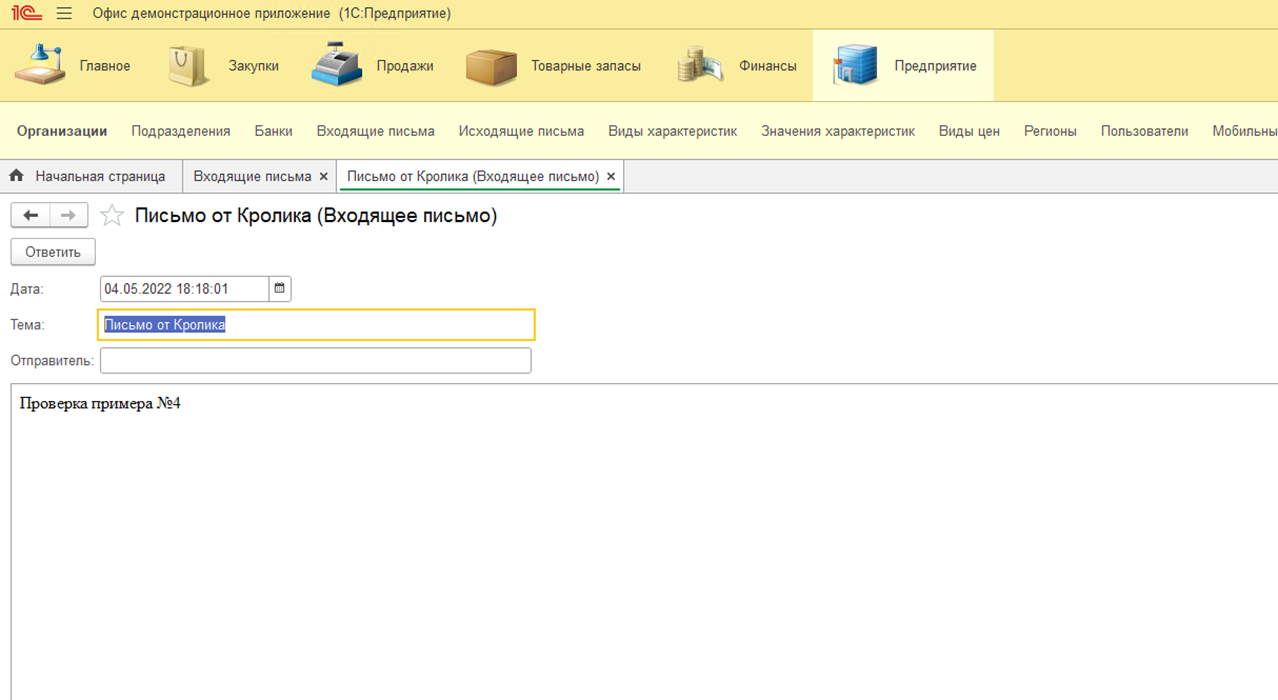
Task: Open the Продажи cash register section
Action: 372,66
